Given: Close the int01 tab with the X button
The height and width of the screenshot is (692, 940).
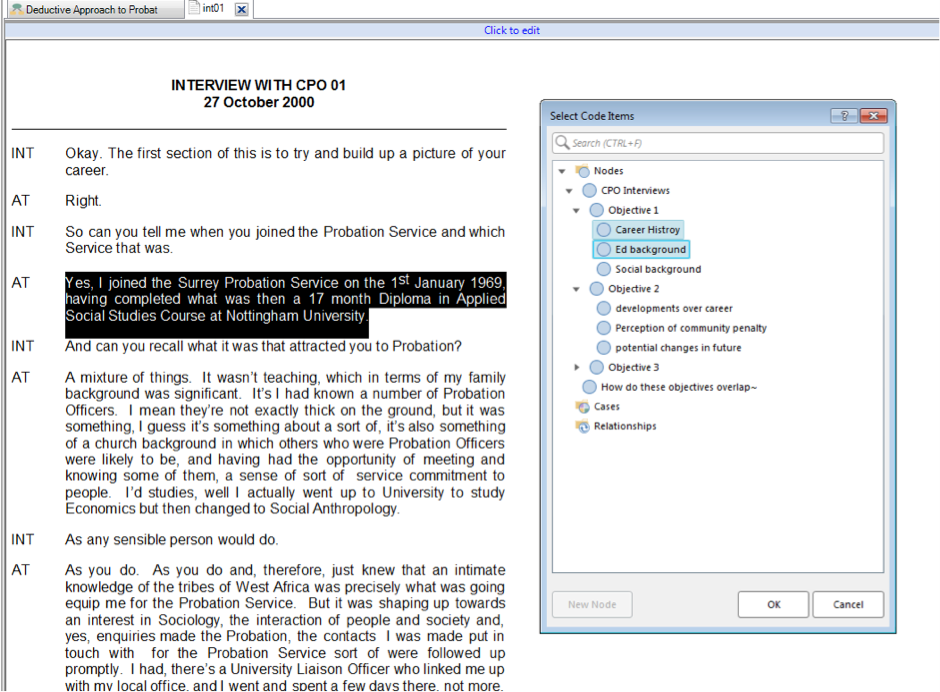Looking at the screenshot, I should coord(241,9).
